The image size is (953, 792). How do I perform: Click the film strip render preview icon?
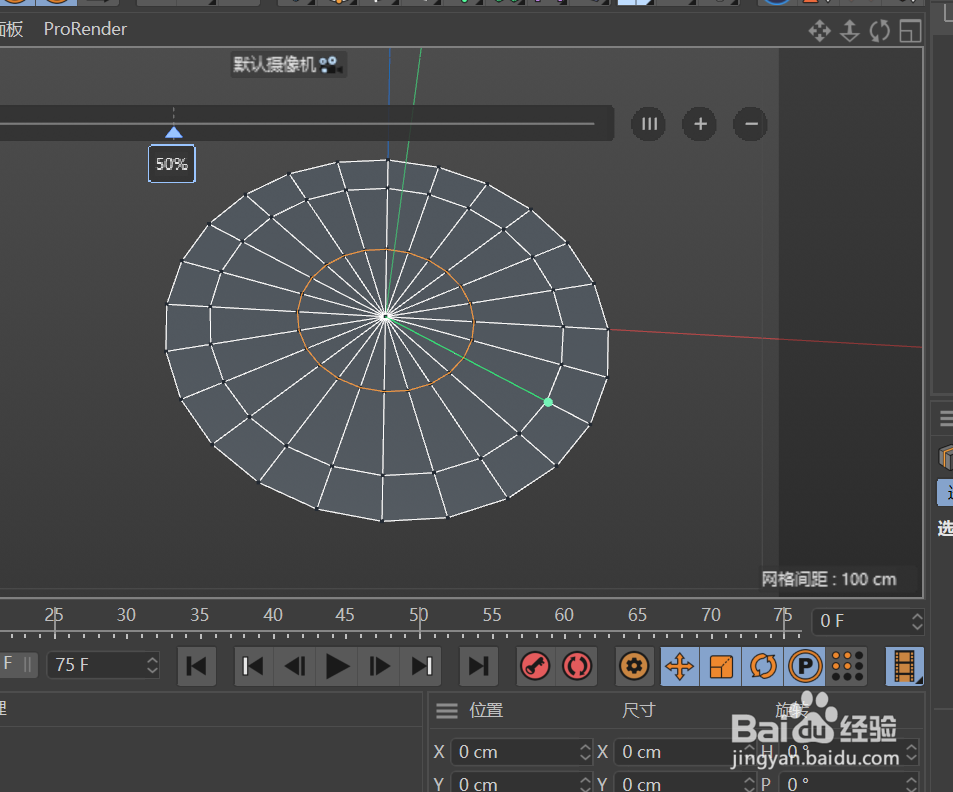pyautogui.click(x=905, y=666)
